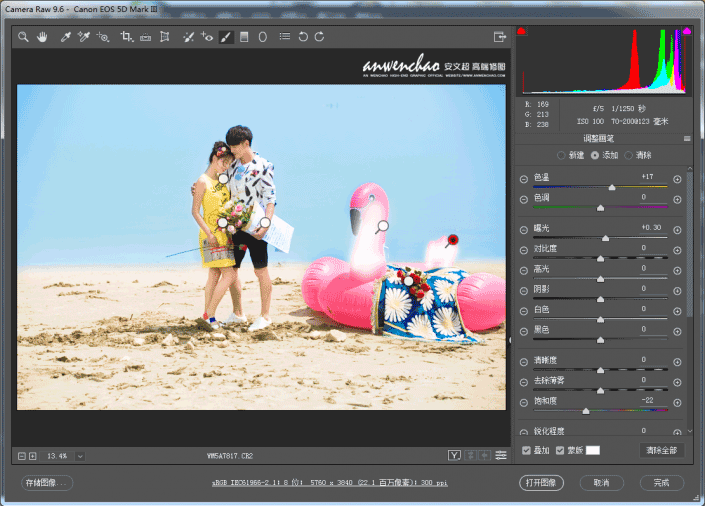
Task: Decrease 色温 with its minus button
Action: 523,179
